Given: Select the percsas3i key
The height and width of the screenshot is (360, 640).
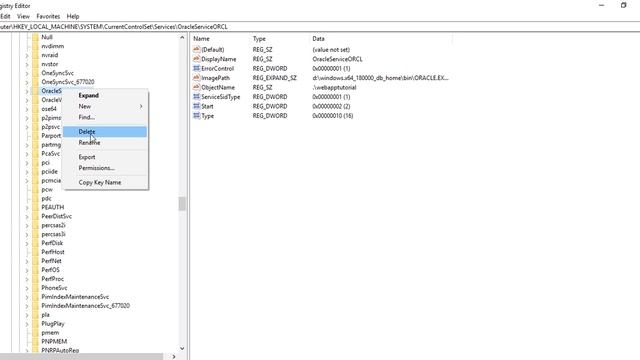Looking at the screenshot, I should pos(53,234).
